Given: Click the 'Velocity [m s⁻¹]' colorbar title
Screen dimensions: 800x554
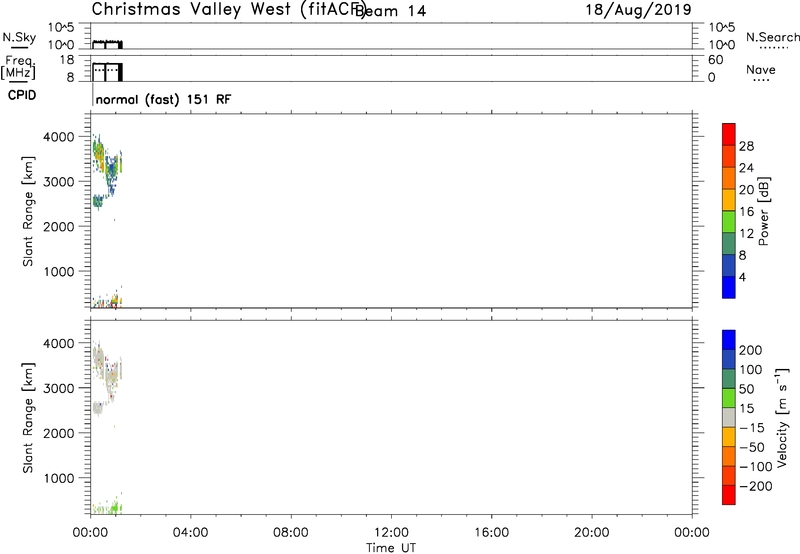Looking at the screenshot, I should click(782, 417).
